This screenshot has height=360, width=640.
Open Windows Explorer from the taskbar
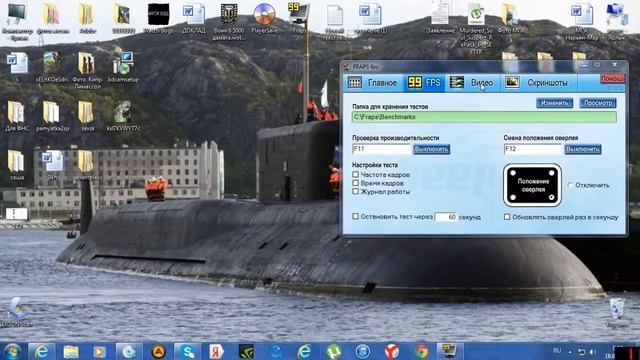pyautogui.click(x=71, y=351)
